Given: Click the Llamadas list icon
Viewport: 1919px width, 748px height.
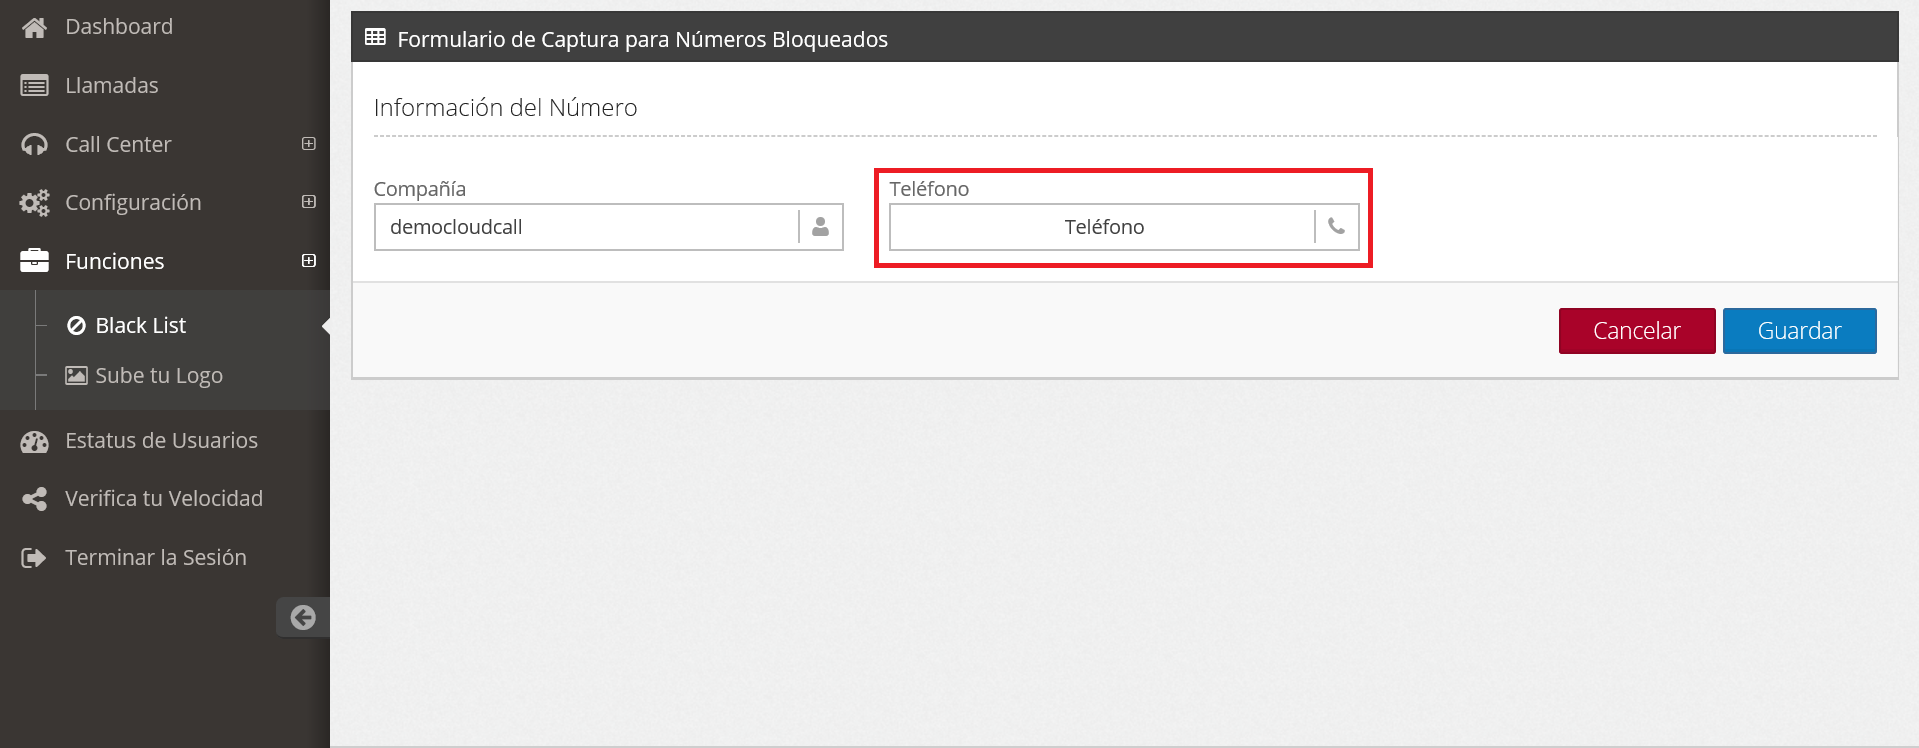Looking at the screenshot, I should click(34, 86).
